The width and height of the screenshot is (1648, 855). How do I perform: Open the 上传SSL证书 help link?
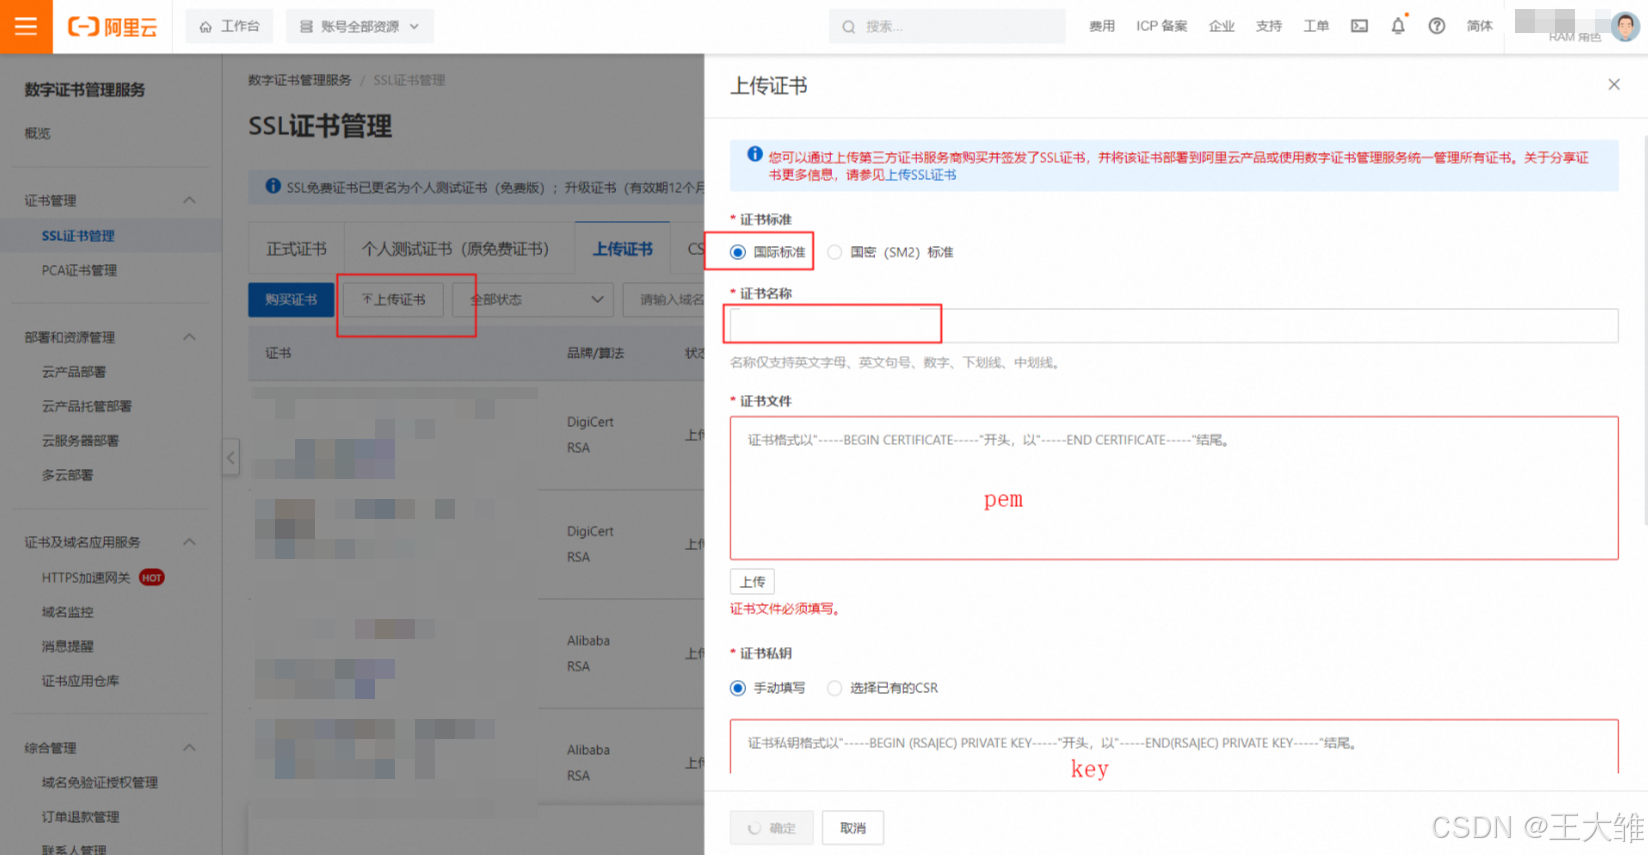pos(921,175)
